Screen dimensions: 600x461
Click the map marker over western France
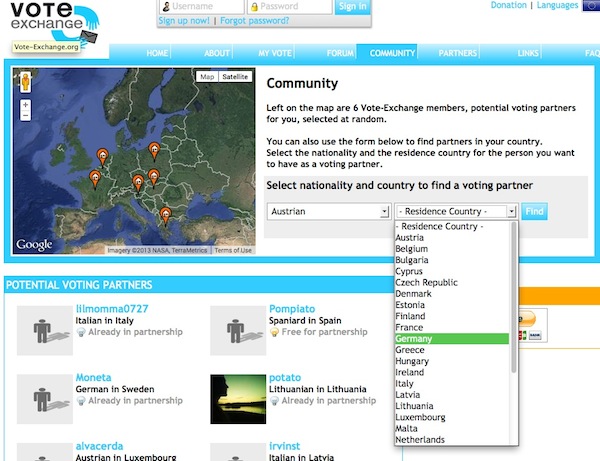[x=95, y=179]
